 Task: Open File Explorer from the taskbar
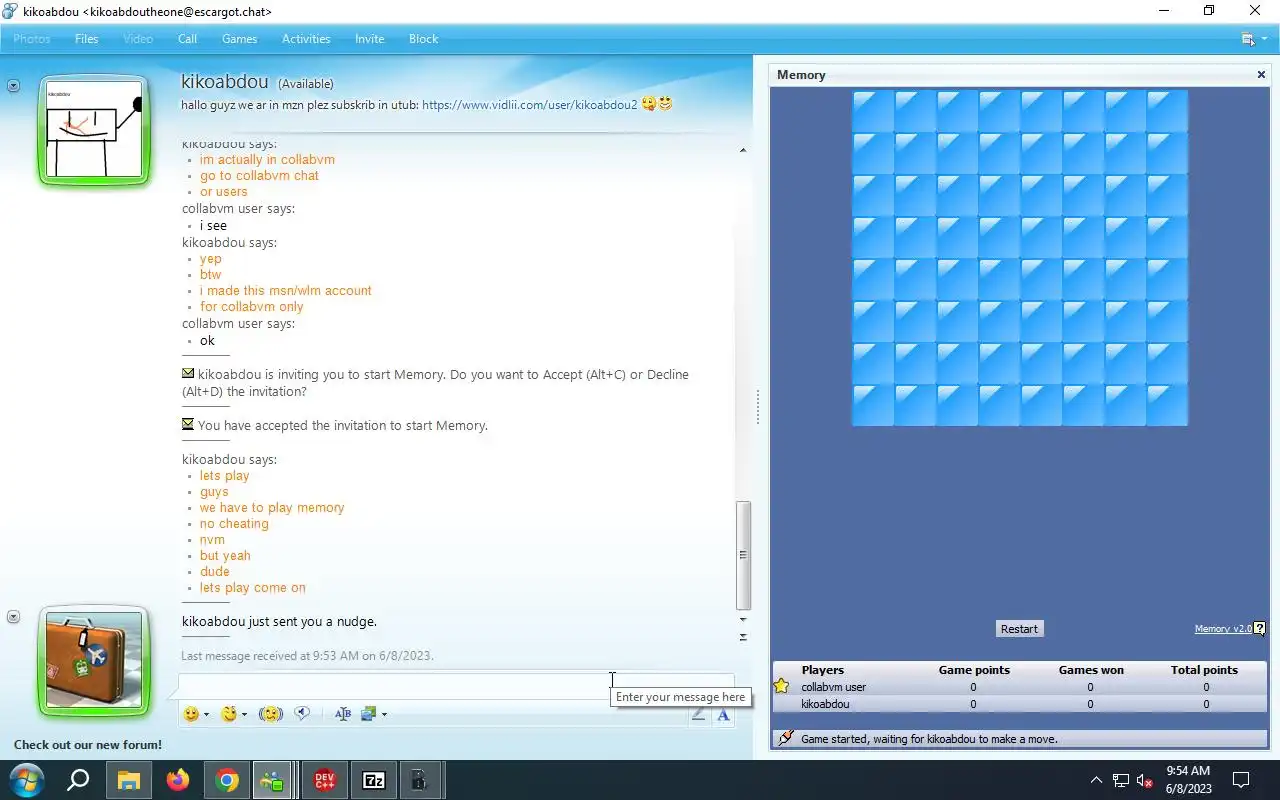129,780
